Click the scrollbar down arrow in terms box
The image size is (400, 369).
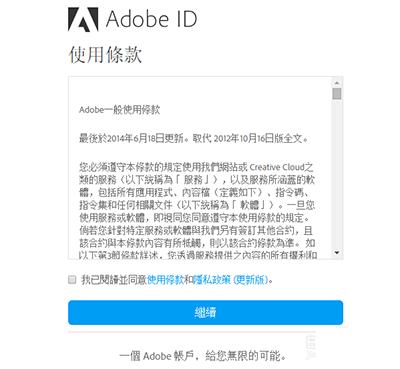click(337, 253)
